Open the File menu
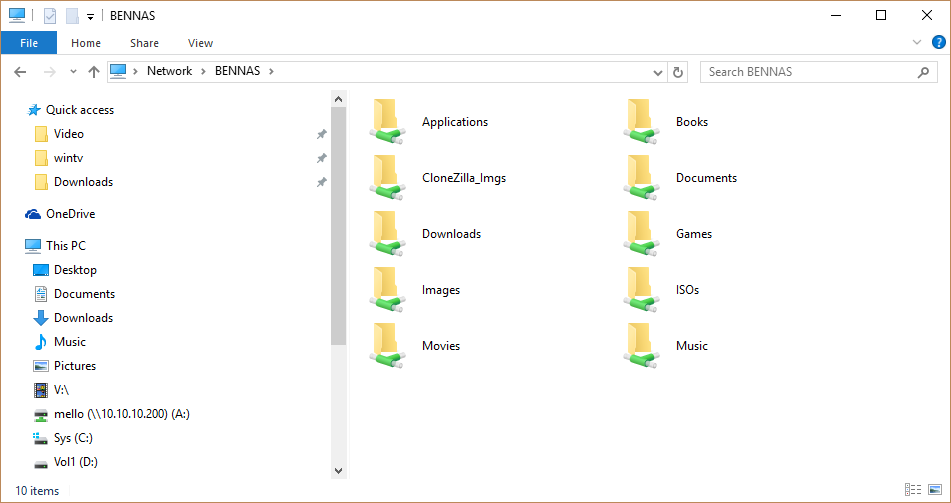 pos(29,43)
